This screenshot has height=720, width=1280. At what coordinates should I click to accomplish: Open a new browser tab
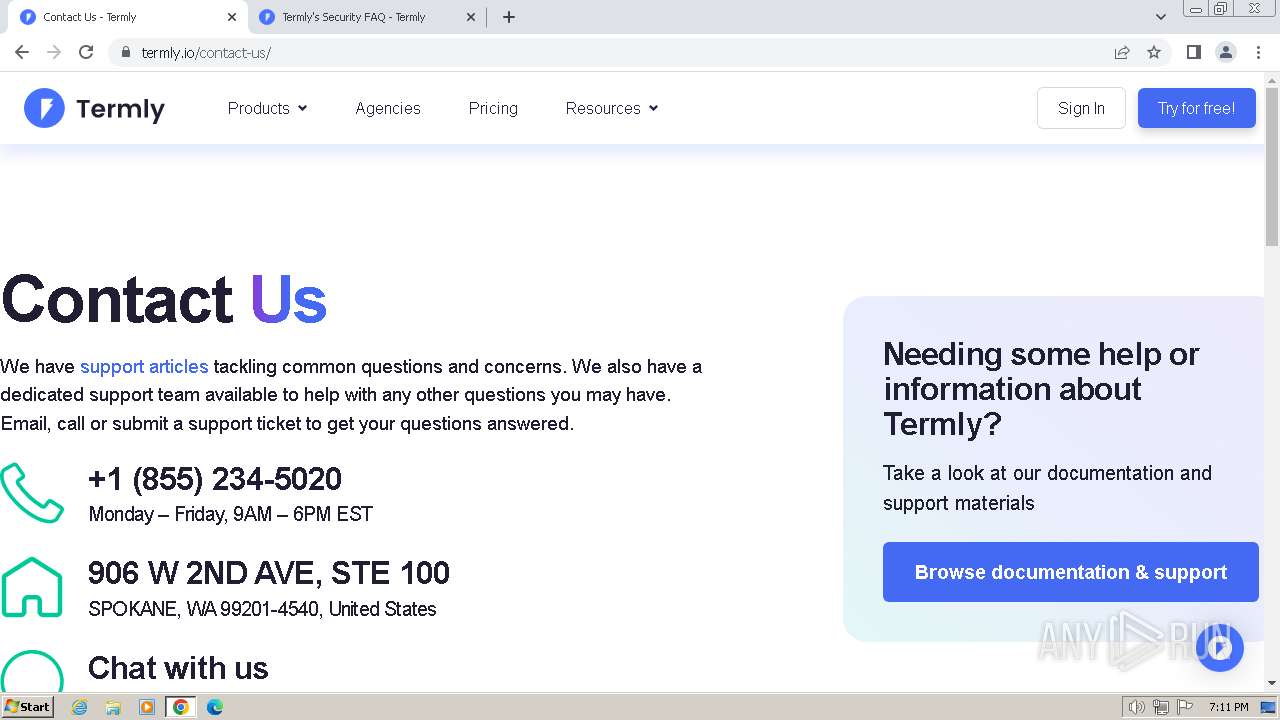(x=509, y=17)
